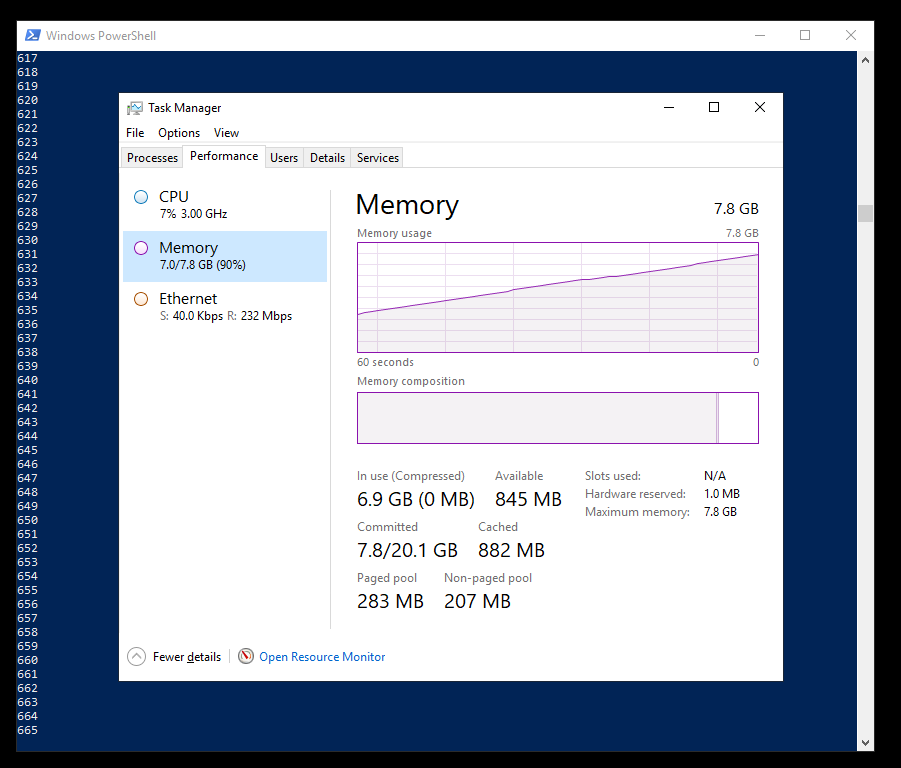
Task: Click the Slots used N/A value
Action: [715, 476]
